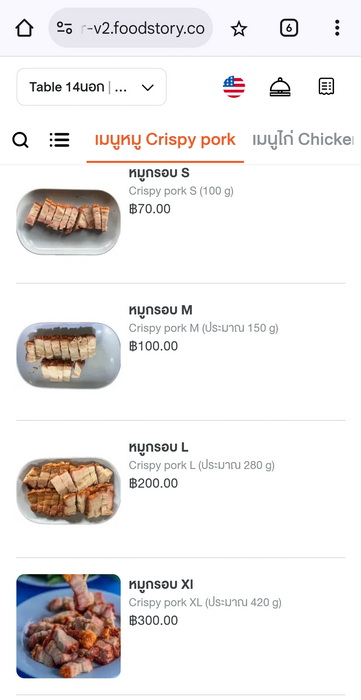
Task: Select the เมนูหมู Crispy pork tab
Action: coord(165,140)
